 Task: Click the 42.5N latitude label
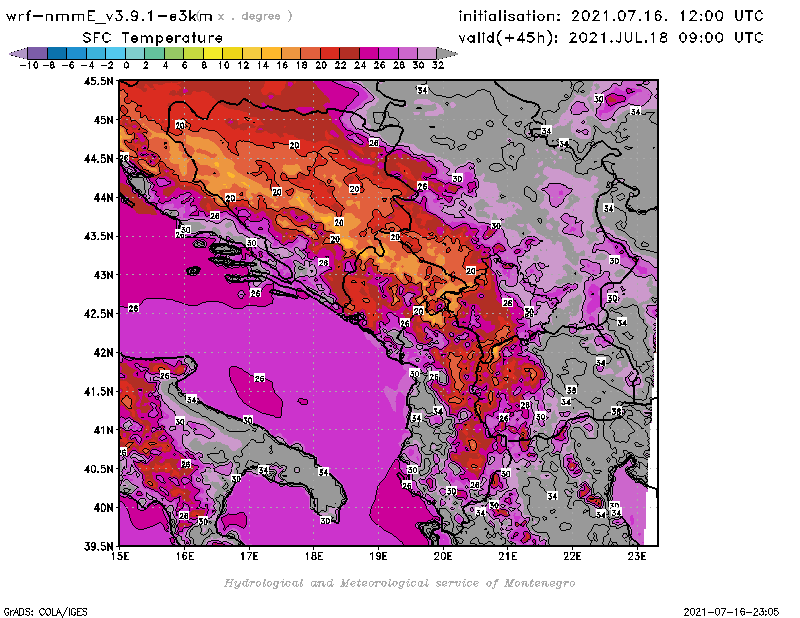99,314
